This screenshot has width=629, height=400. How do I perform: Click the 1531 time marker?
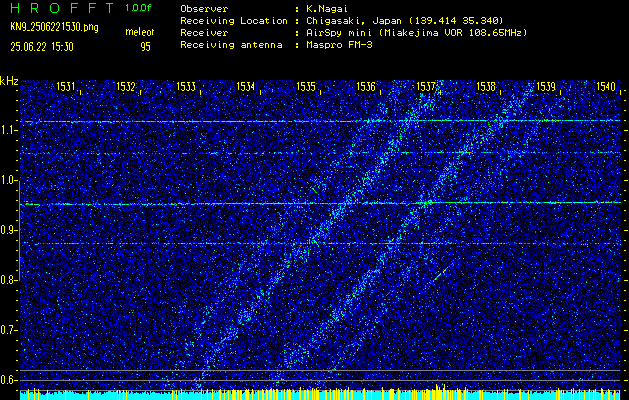point(65,86)
